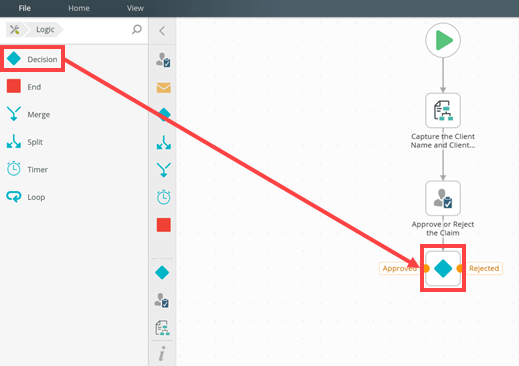Click the recent Decision diamond below the divider
The width and height of the screenshot is (519, 366).
point(162,272)
